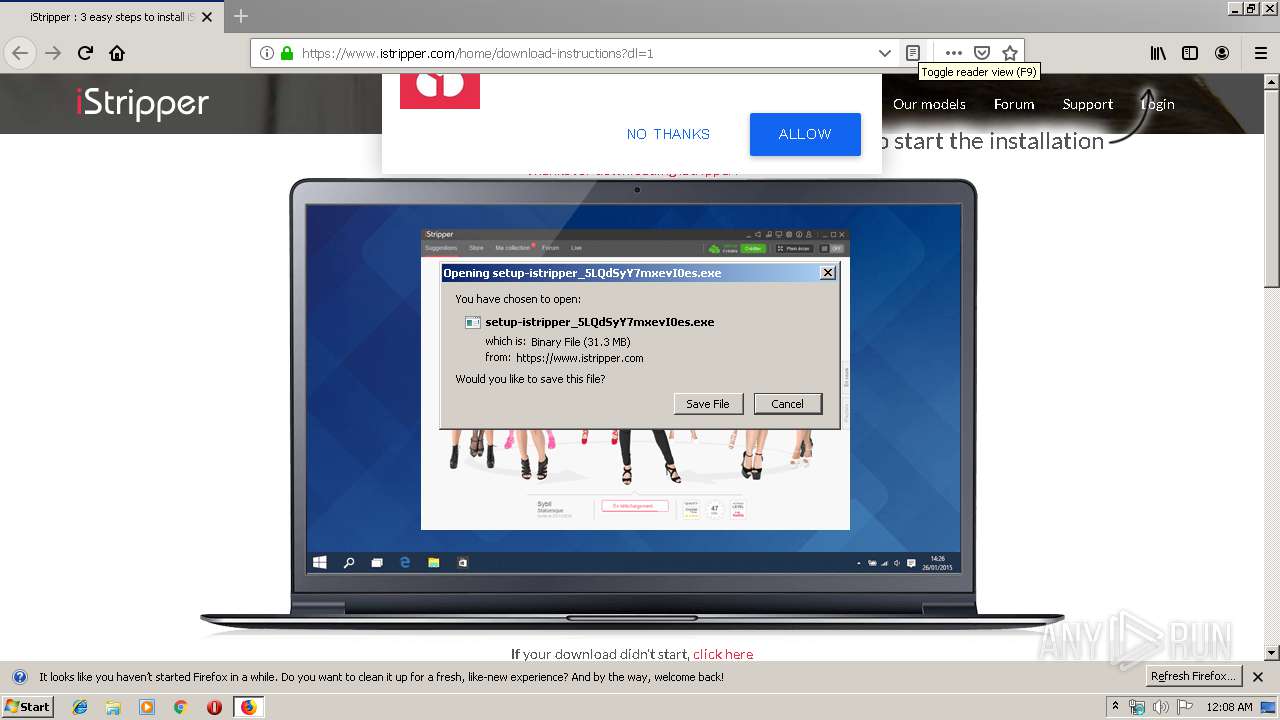
Task: Open Opera icon in taskbar
Action: [214, 706]
